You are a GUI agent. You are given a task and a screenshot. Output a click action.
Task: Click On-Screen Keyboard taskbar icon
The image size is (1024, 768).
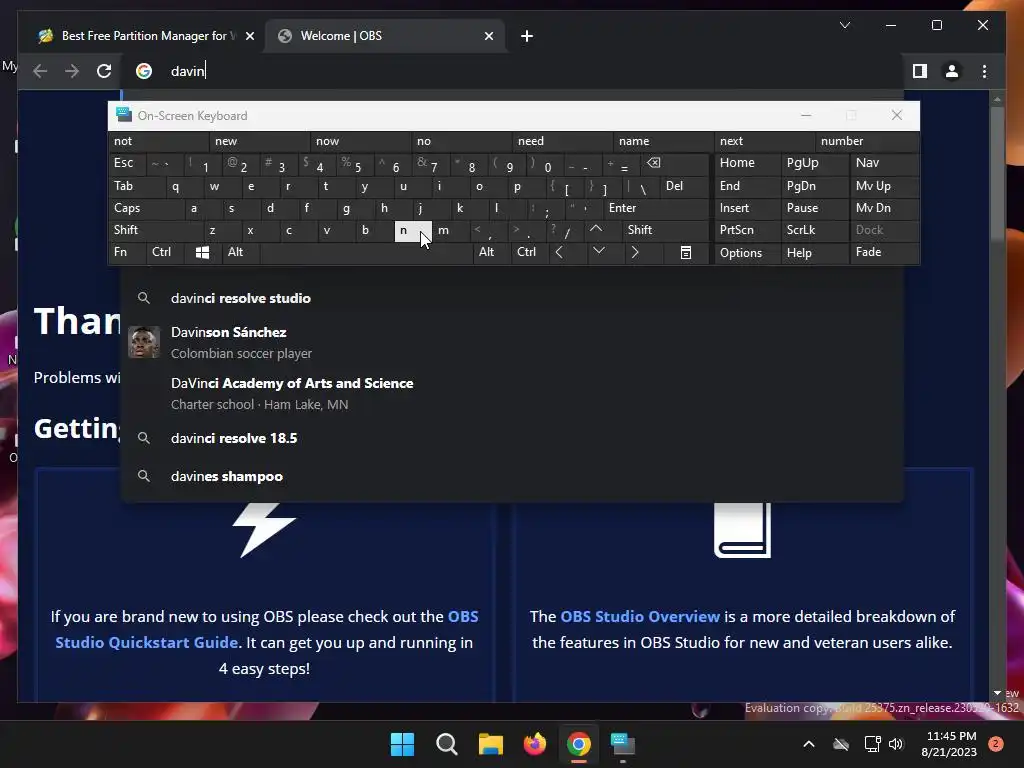point(622,744)
